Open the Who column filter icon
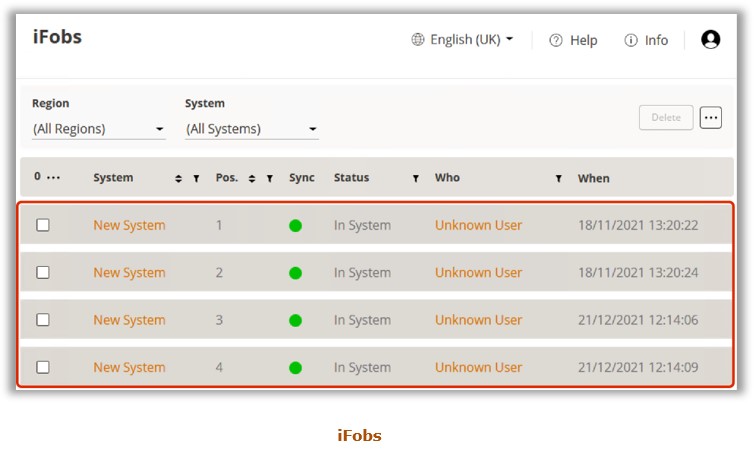The height and width of the screenshot is (452, 754). [x=558, y=178]
